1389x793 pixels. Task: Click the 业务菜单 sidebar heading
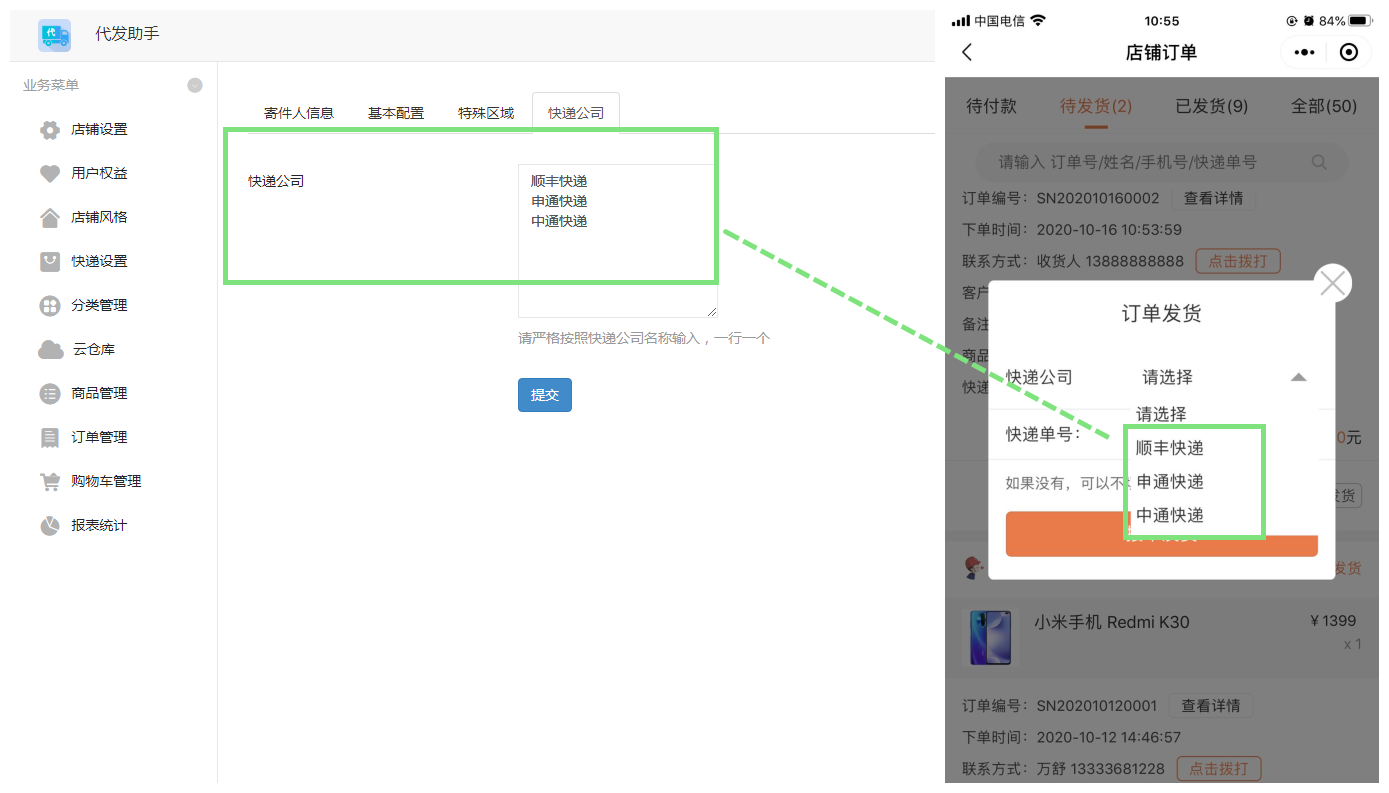tap(51, 86)
